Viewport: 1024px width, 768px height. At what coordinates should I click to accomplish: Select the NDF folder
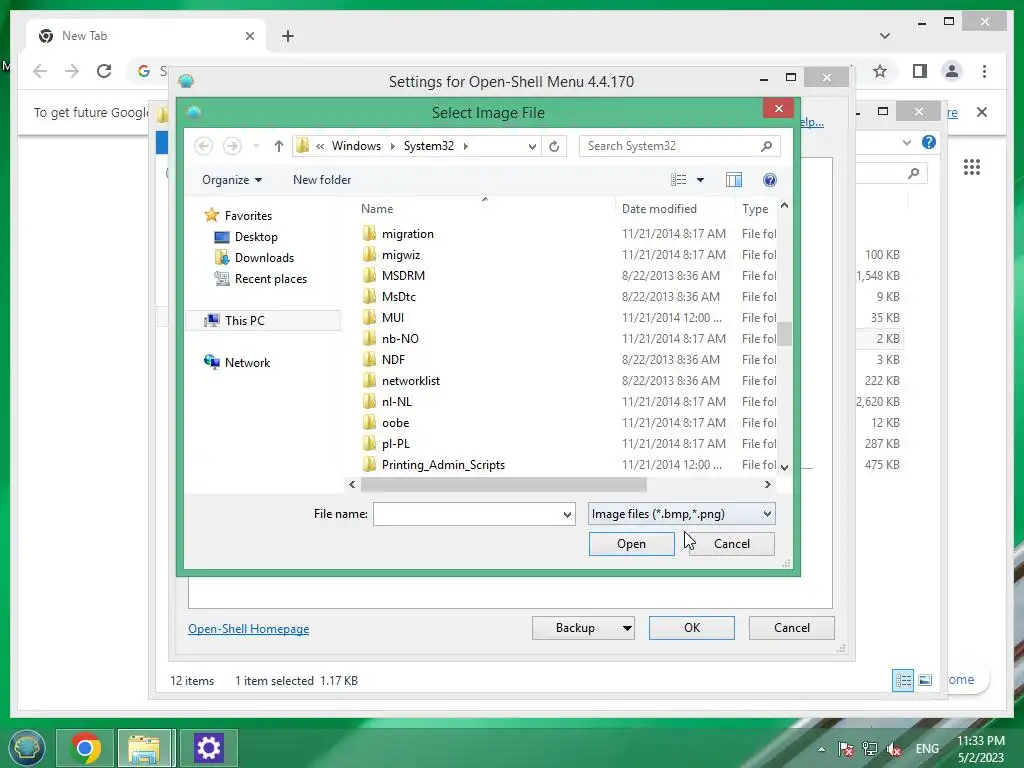[x=393, y=360]
